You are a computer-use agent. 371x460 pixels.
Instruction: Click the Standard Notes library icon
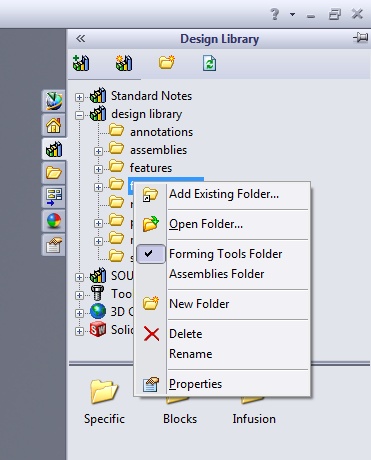click(x=98, y=96)
